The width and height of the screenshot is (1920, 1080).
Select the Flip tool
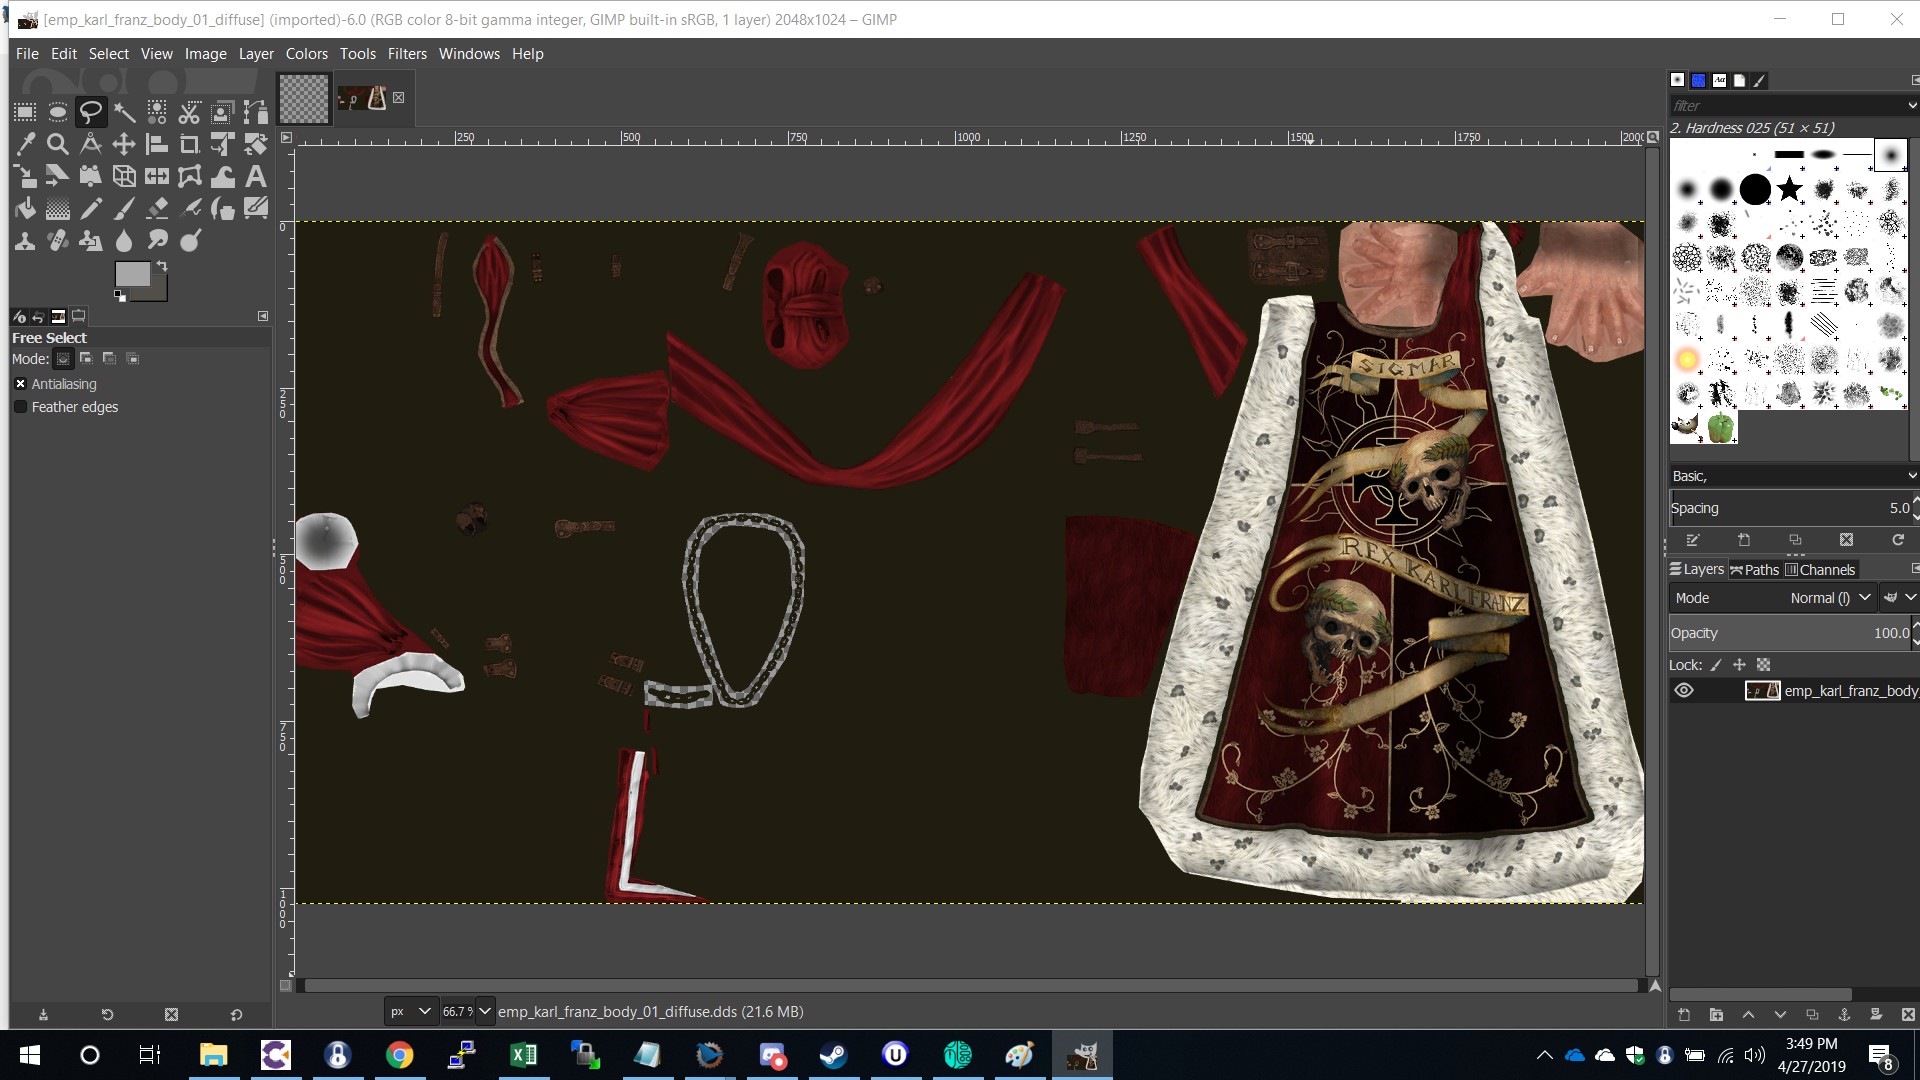157,177
